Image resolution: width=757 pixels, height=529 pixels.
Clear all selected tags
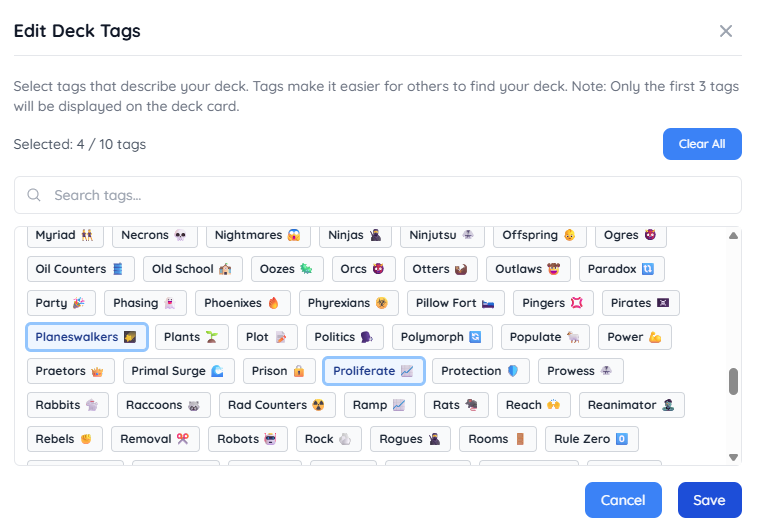(x=702, y=144)
